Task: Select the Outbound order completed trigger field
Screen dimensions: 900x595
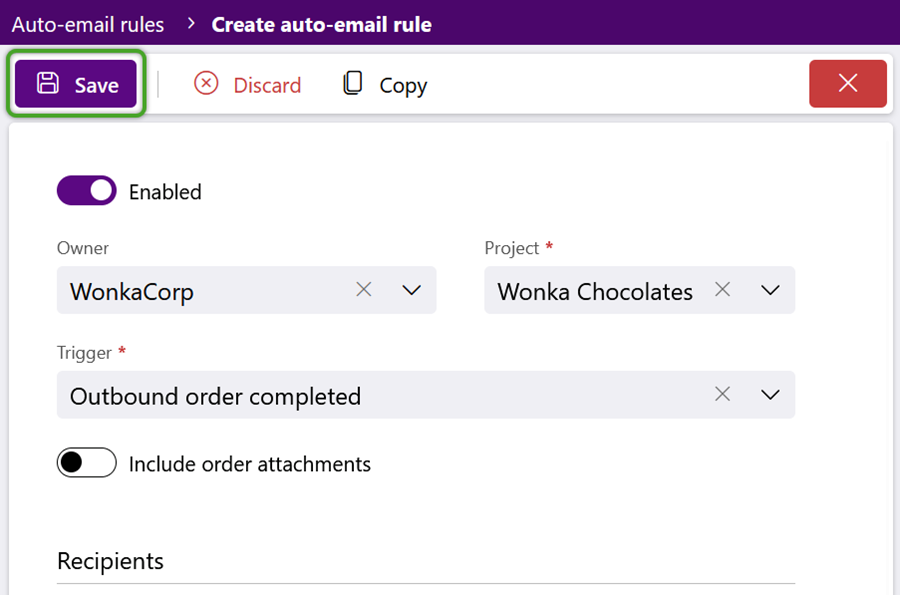Action: click(426, 395)
